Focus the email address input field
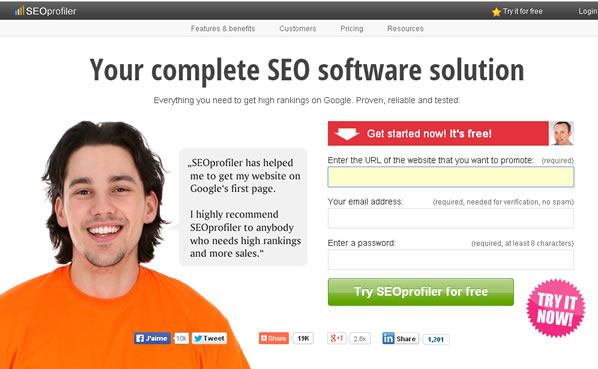 451,218
